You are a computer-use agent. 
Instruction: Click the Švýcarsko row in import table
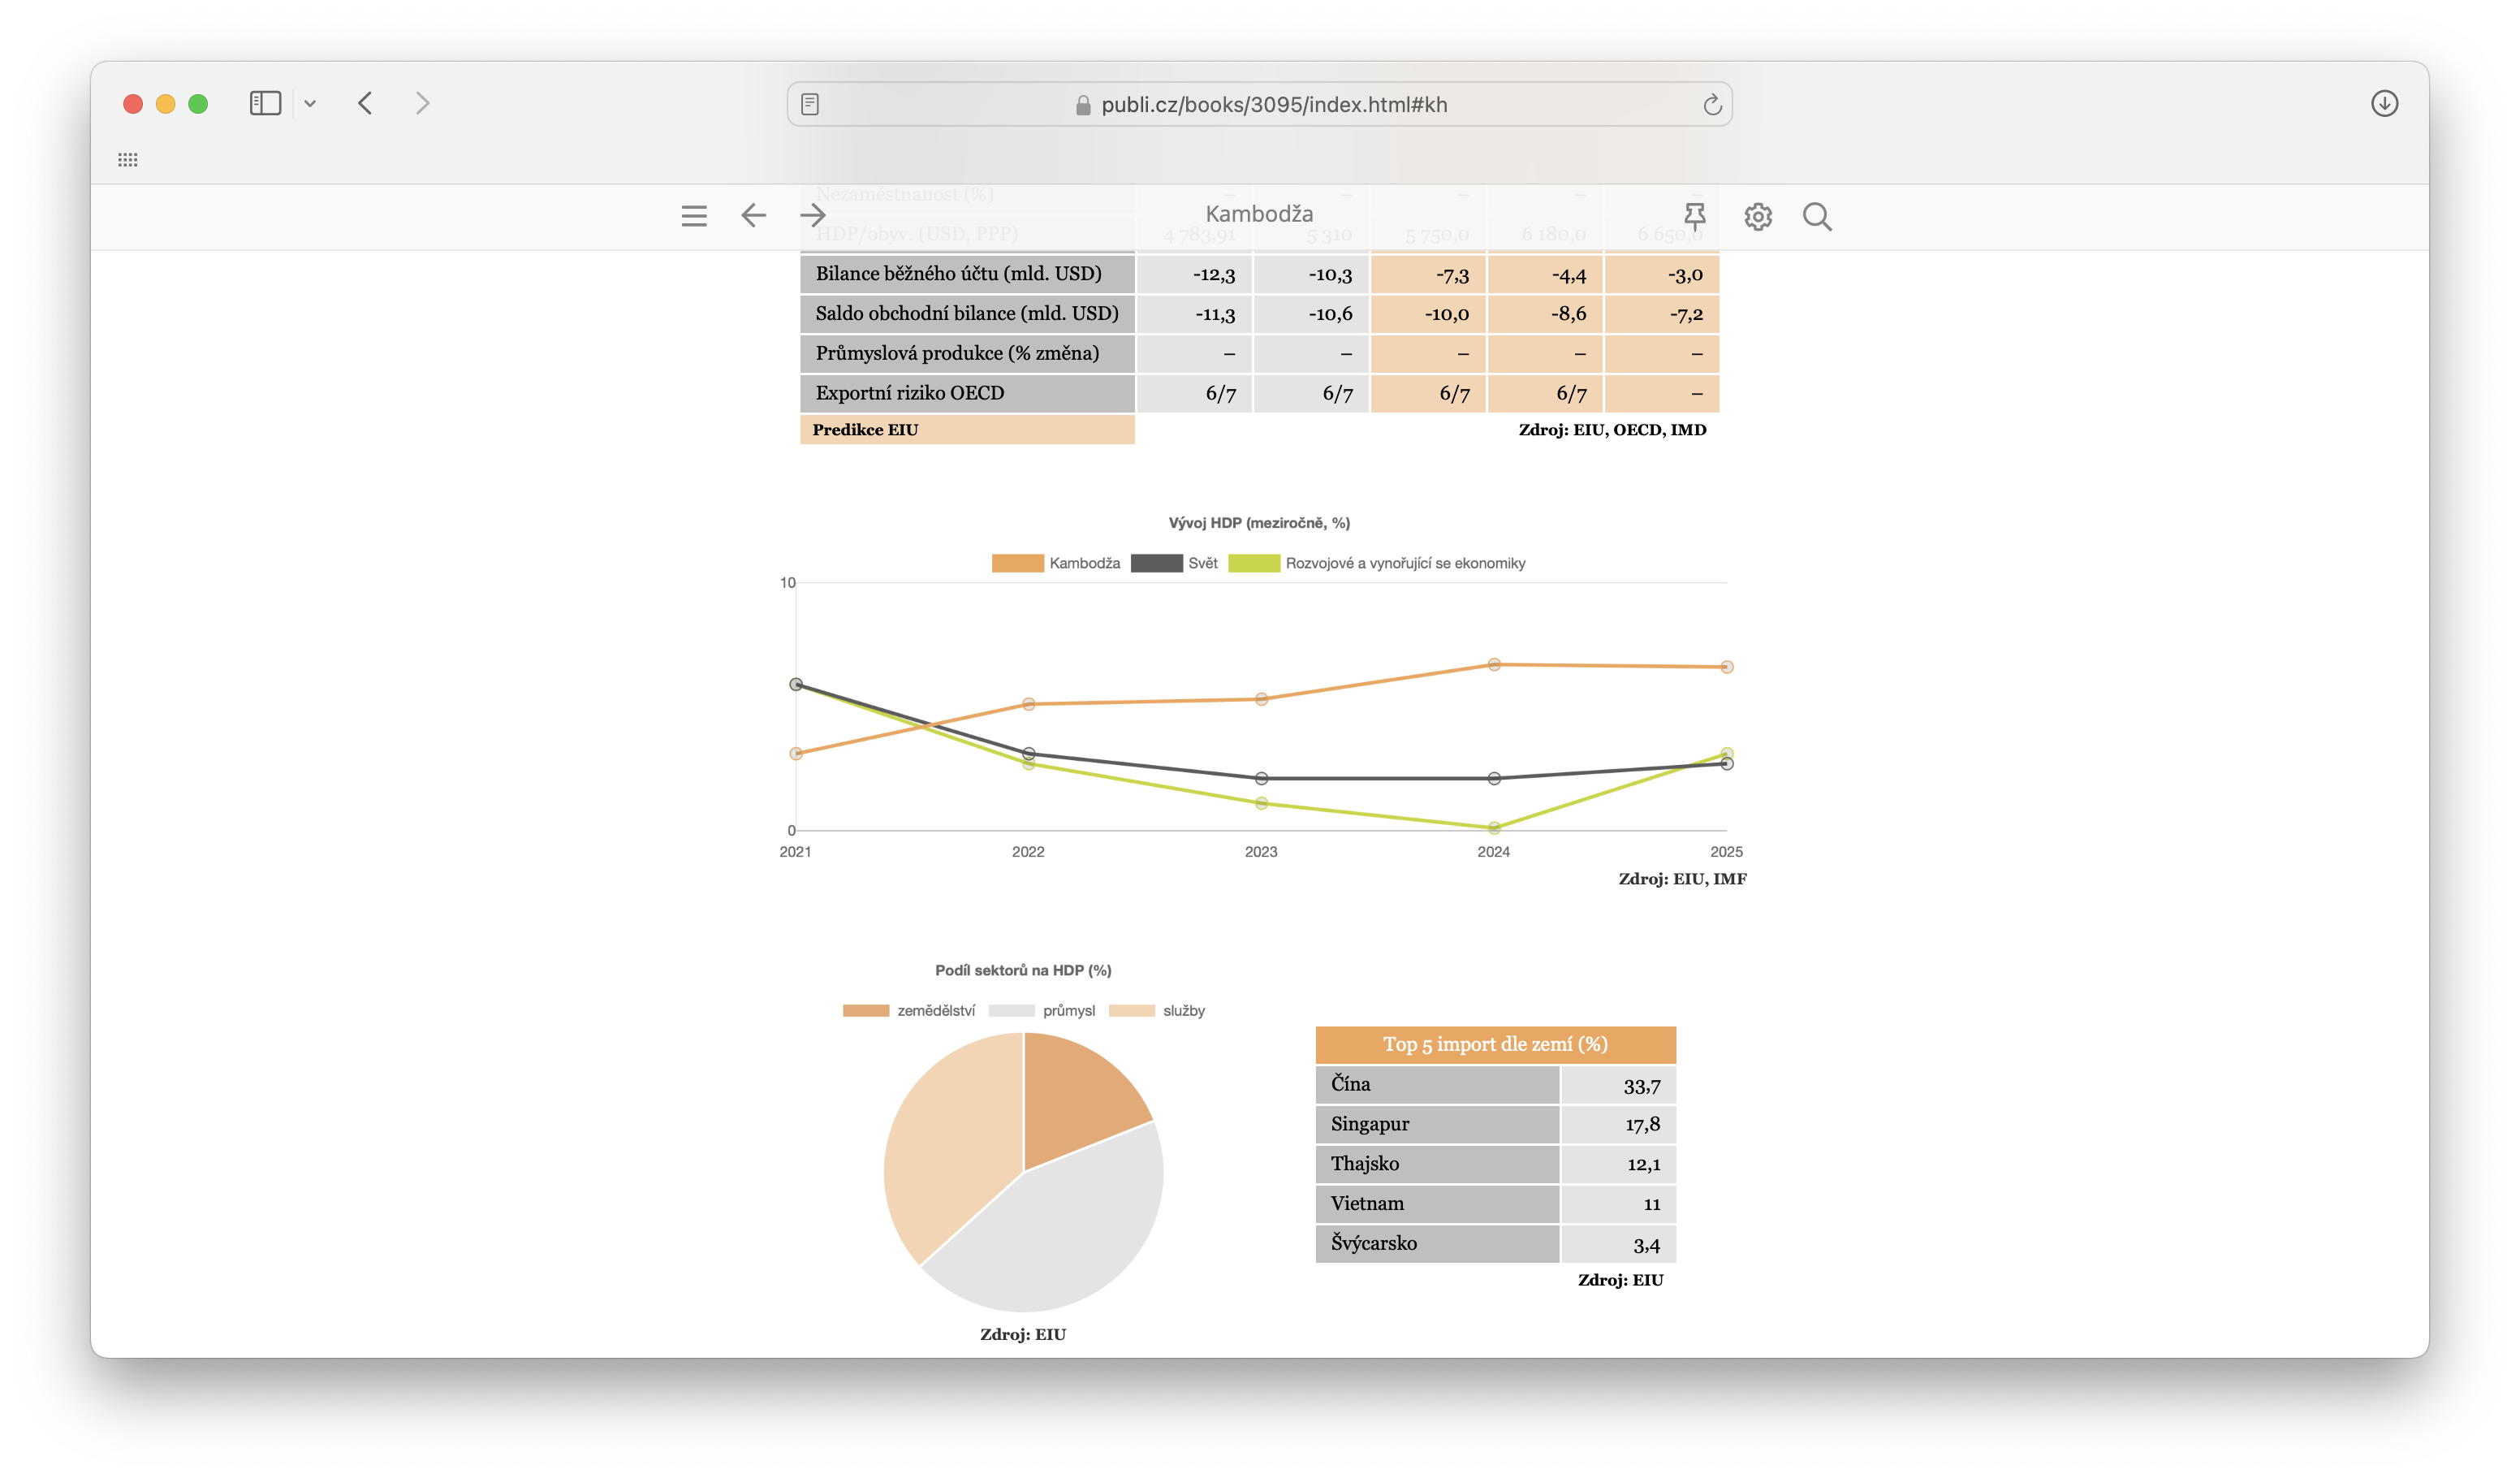click(1495, 1244)
